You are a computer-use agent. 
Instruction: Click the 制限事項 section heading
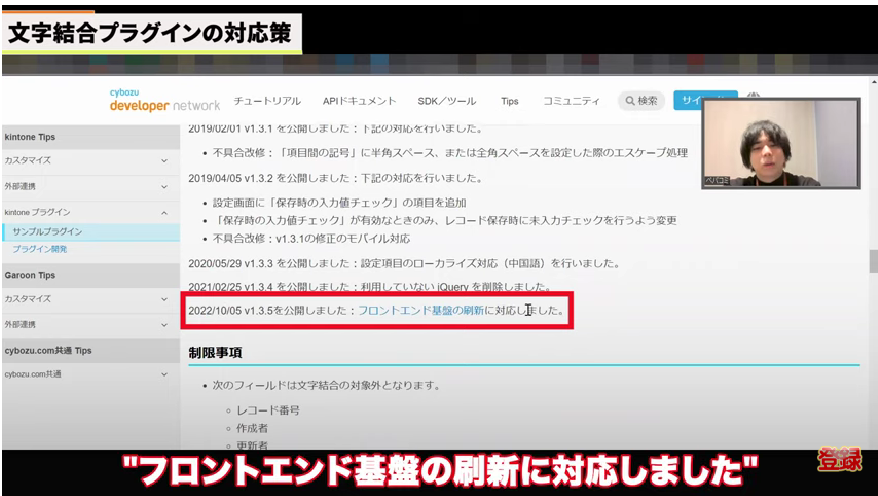[x=215, y=353]
